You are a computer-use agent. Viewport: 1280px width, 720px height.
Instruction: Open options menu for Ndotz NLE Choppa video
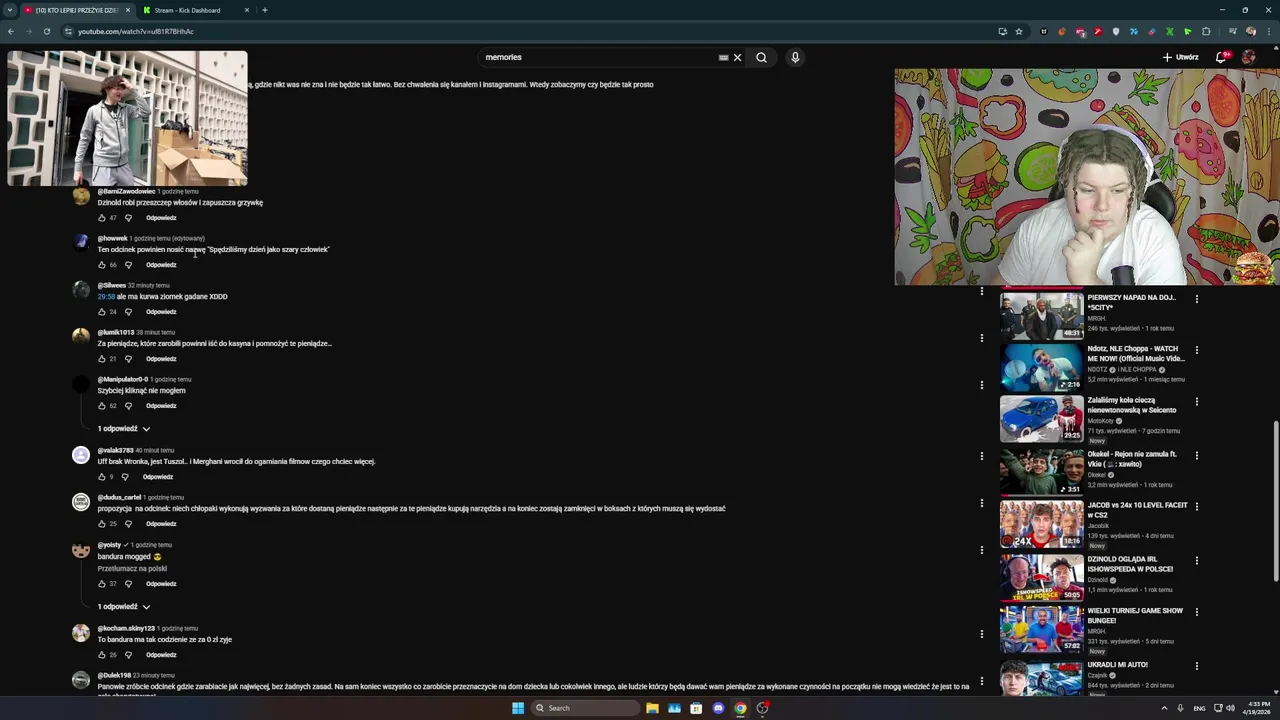[1196, 350]
